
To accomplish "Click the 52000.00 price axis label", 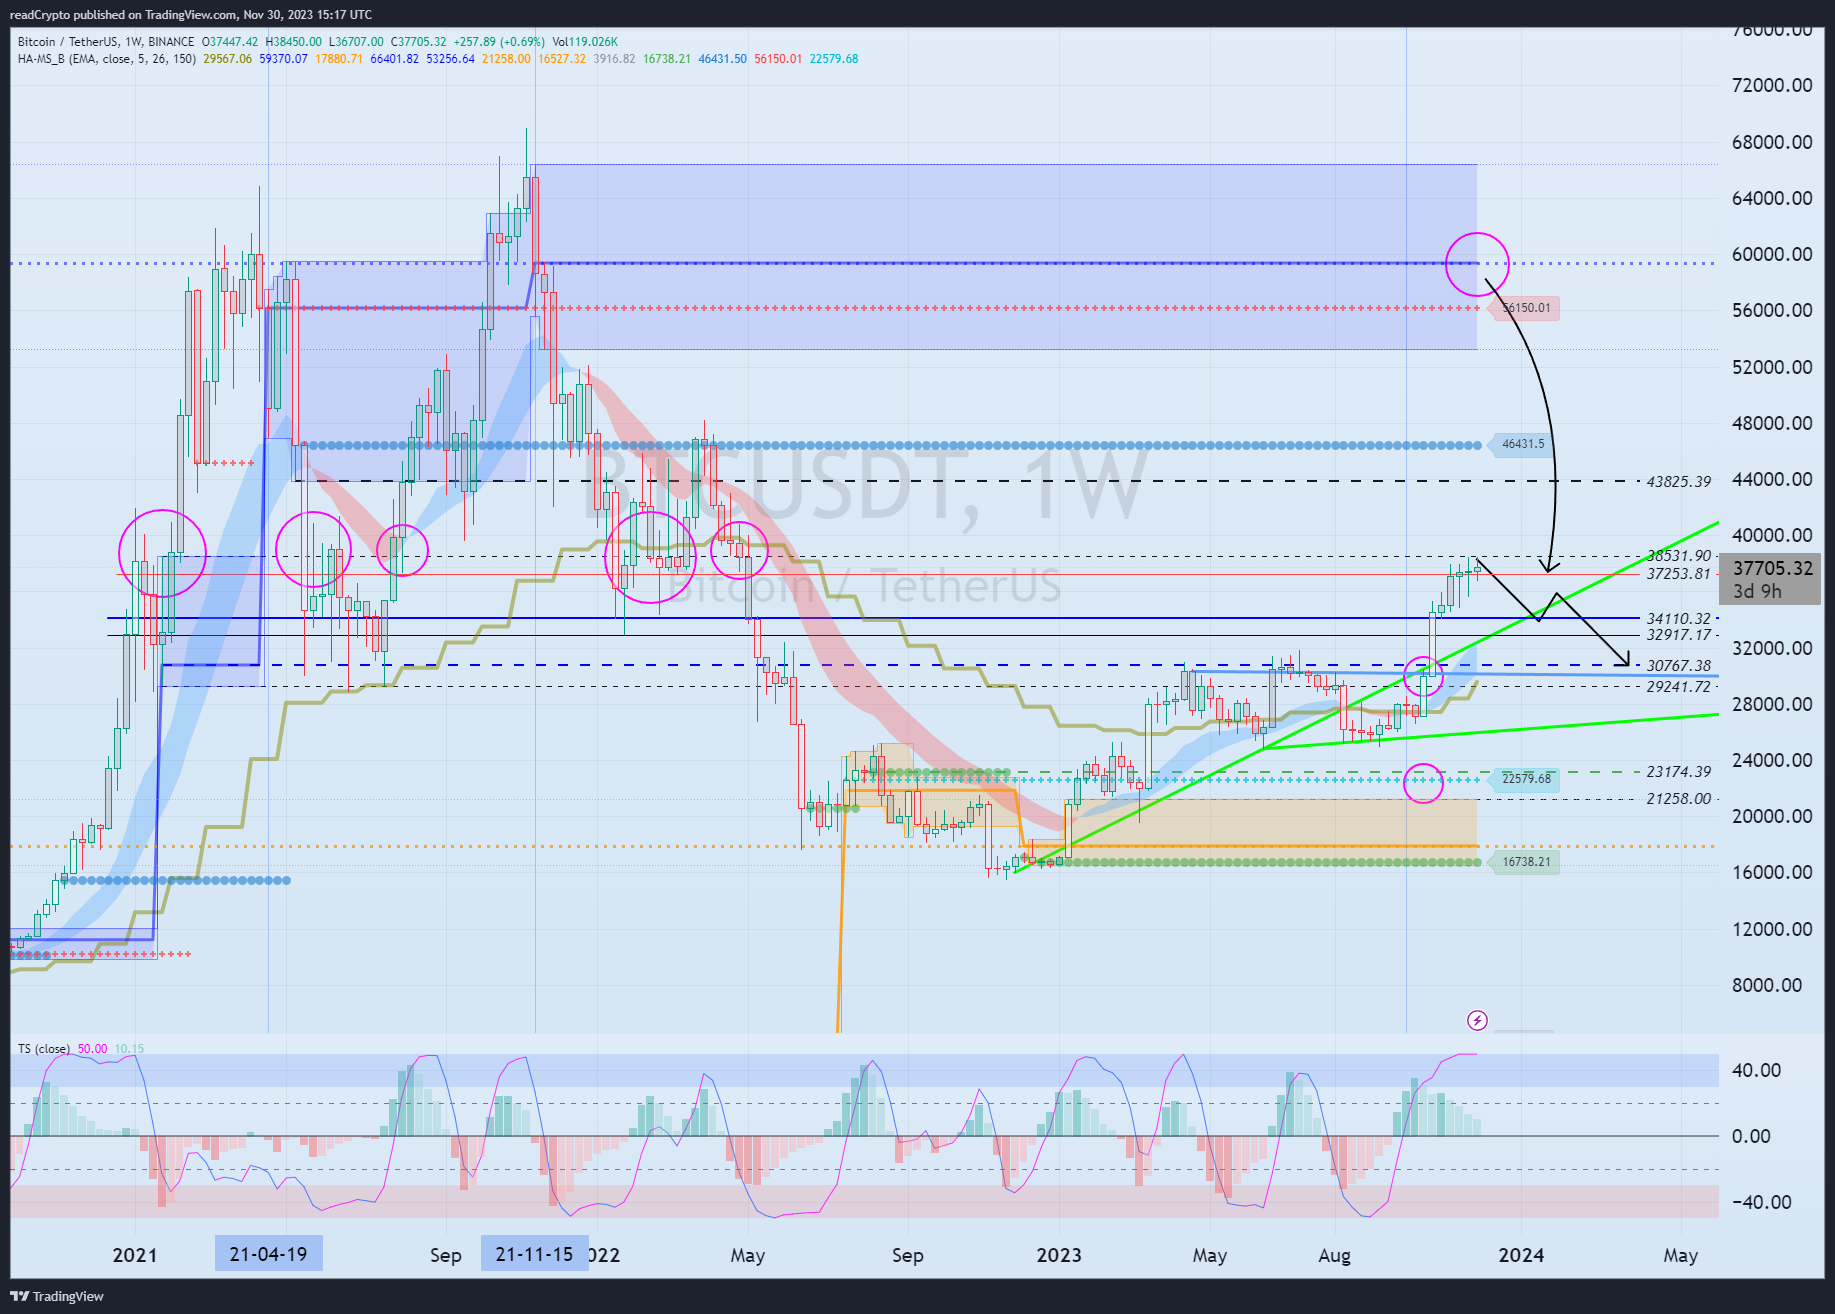I will pyautogui.click(x=1772, y=367).
